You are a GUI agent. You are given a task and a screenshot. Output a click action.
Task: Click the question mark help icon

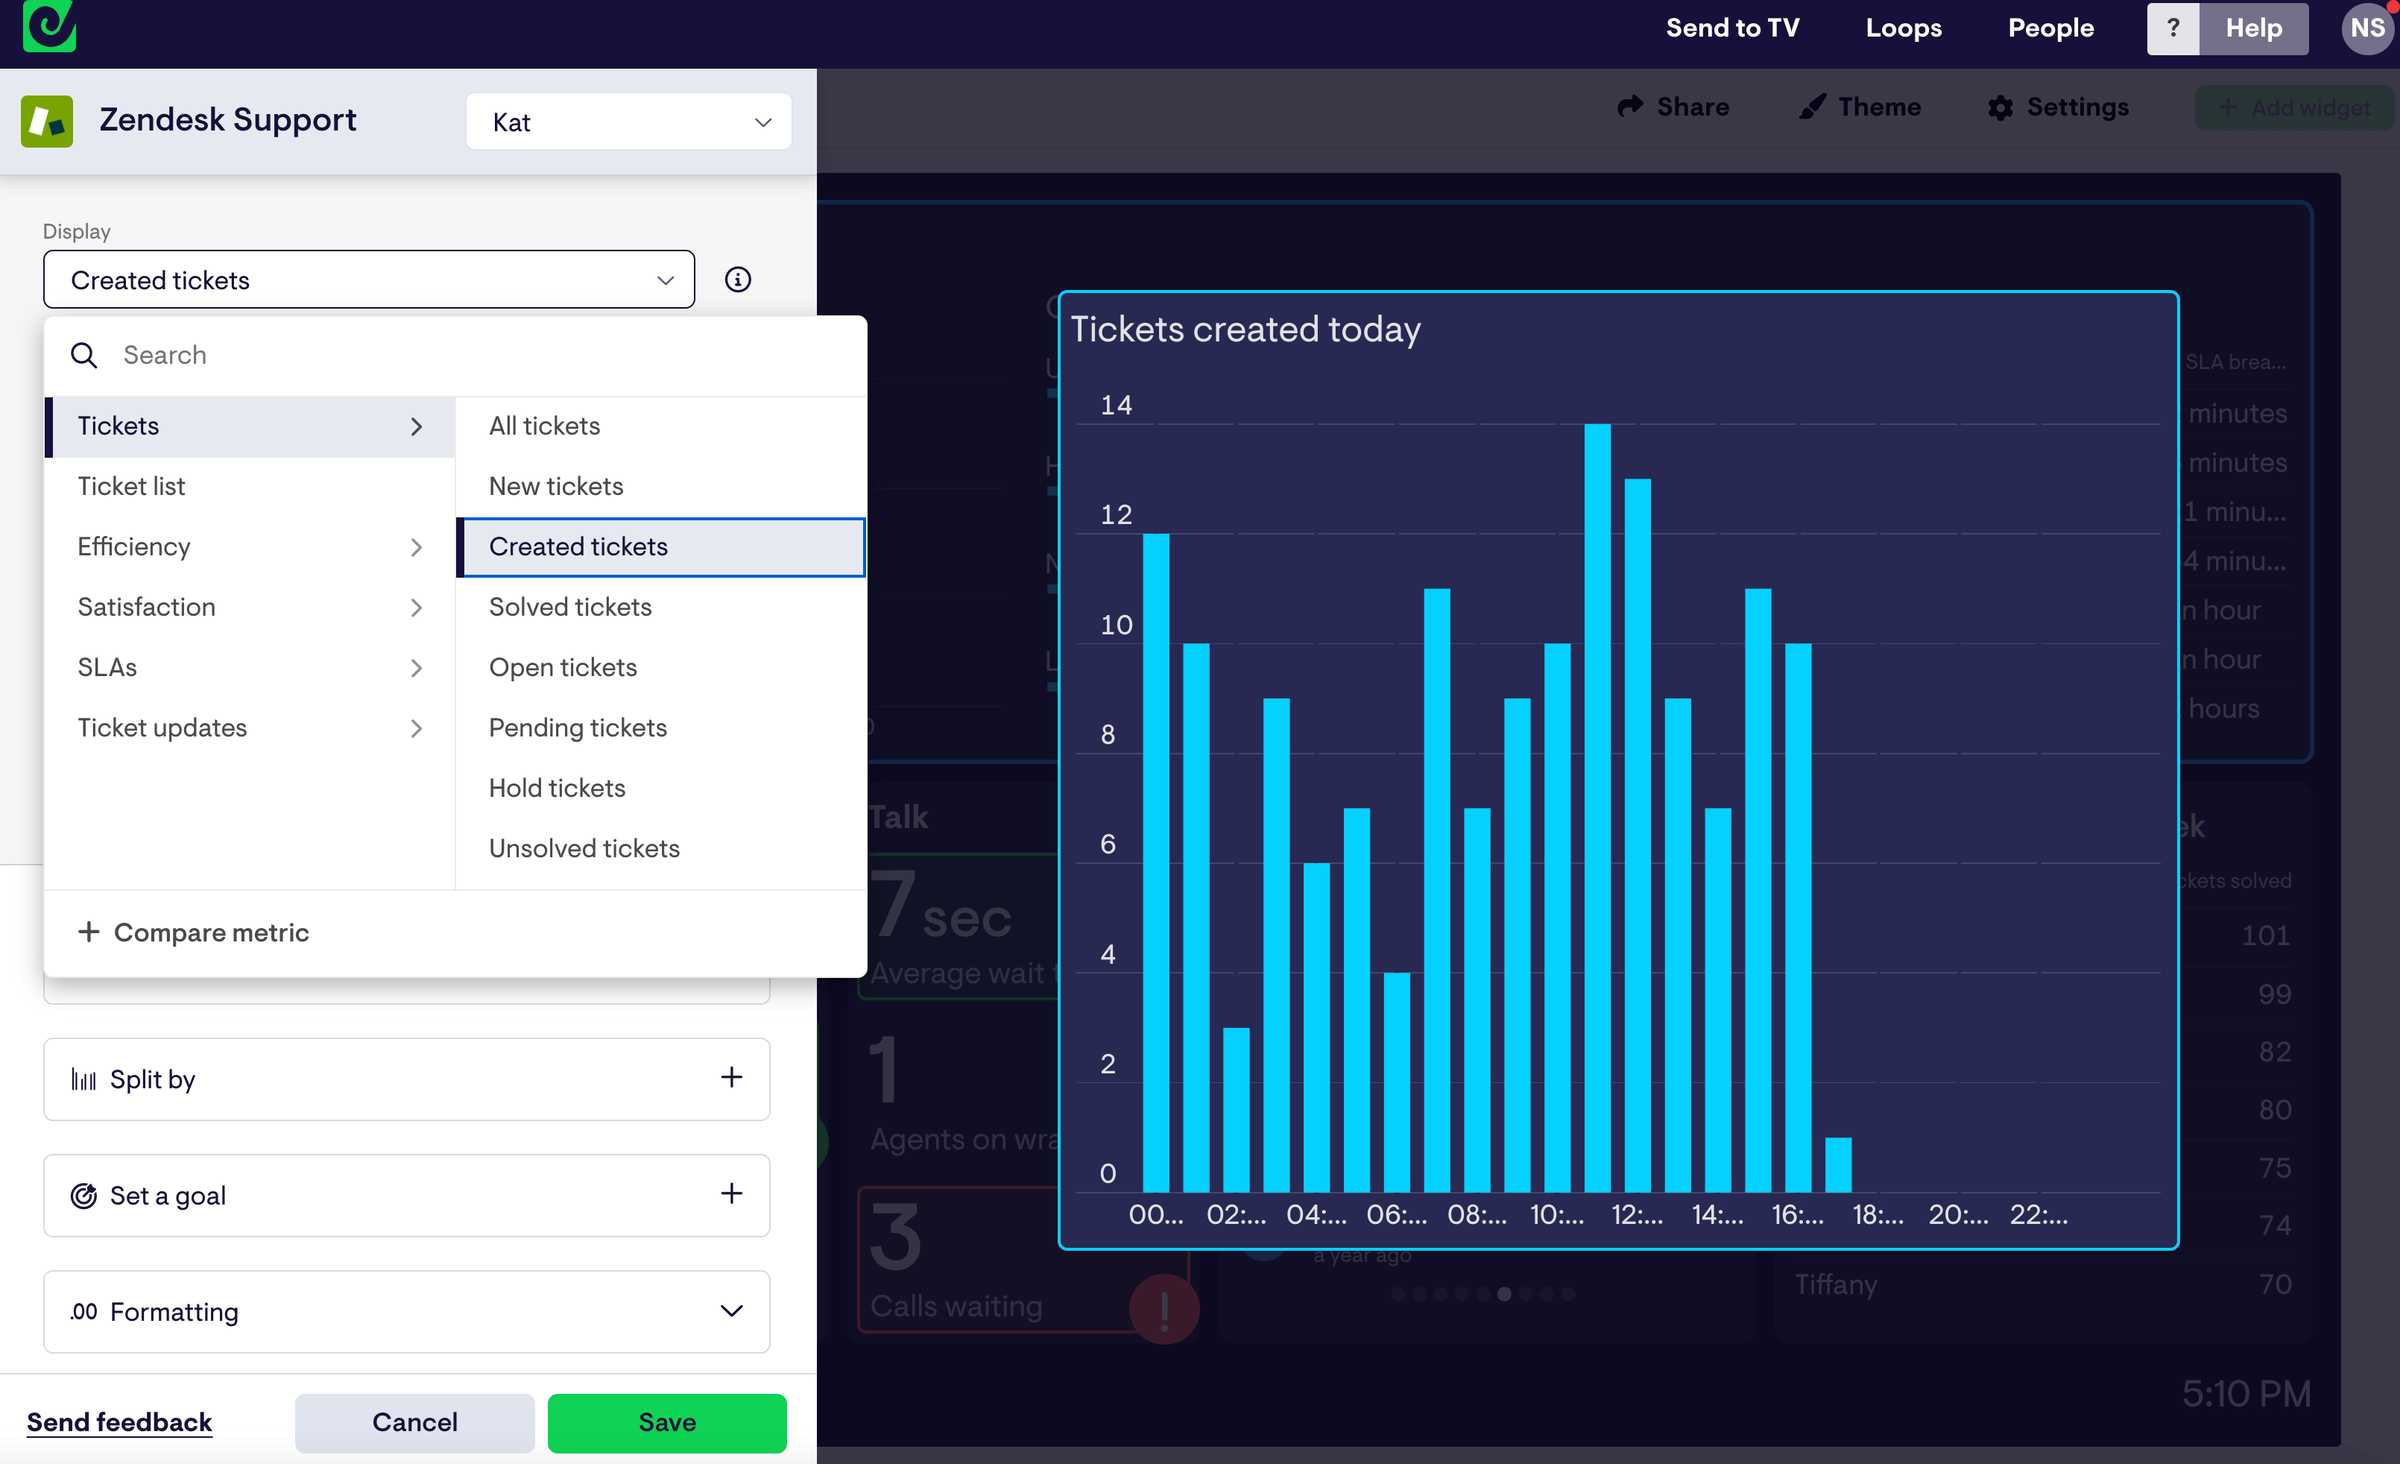2172,28
